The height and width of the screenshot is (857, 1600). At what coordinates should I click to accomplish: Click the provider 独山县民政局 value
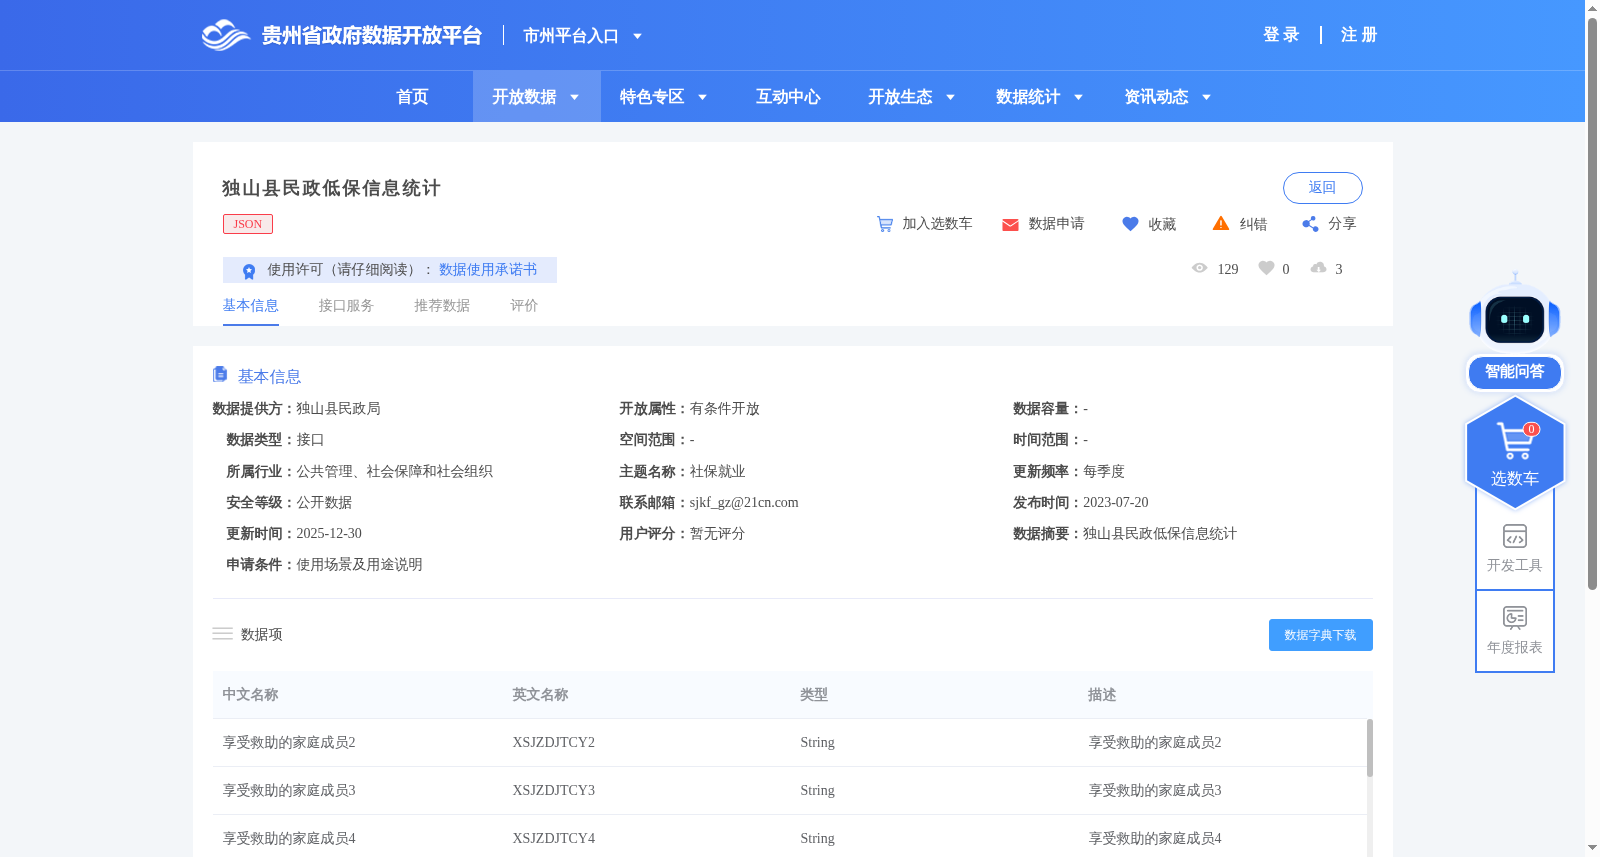click(x=338, y=408)
